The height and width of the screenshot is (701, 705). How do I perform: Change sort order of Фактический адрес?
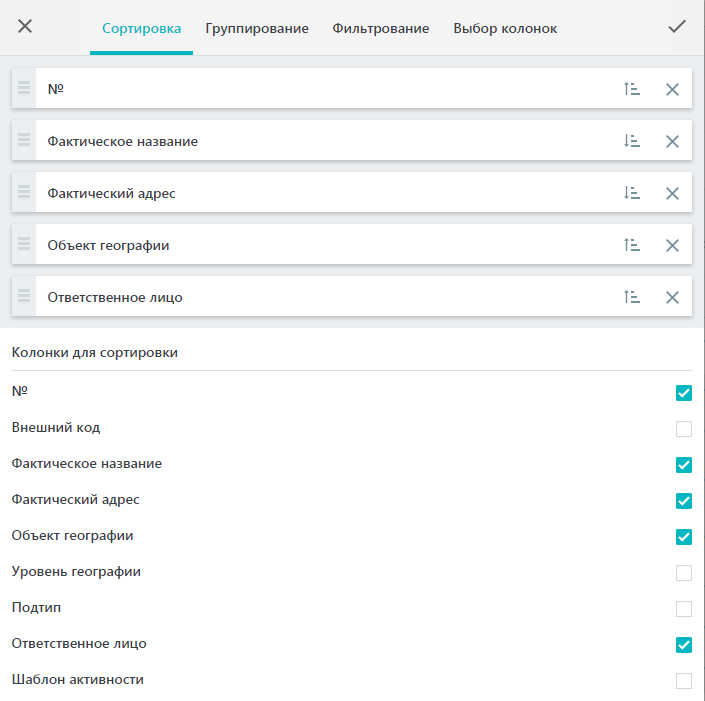[631, 193]
